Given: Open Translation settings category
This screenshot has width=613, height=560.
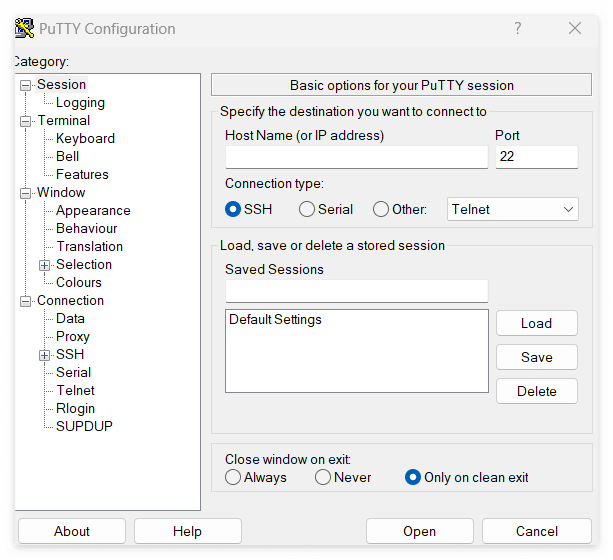Looking at the screenshot, I should (90, 246).
